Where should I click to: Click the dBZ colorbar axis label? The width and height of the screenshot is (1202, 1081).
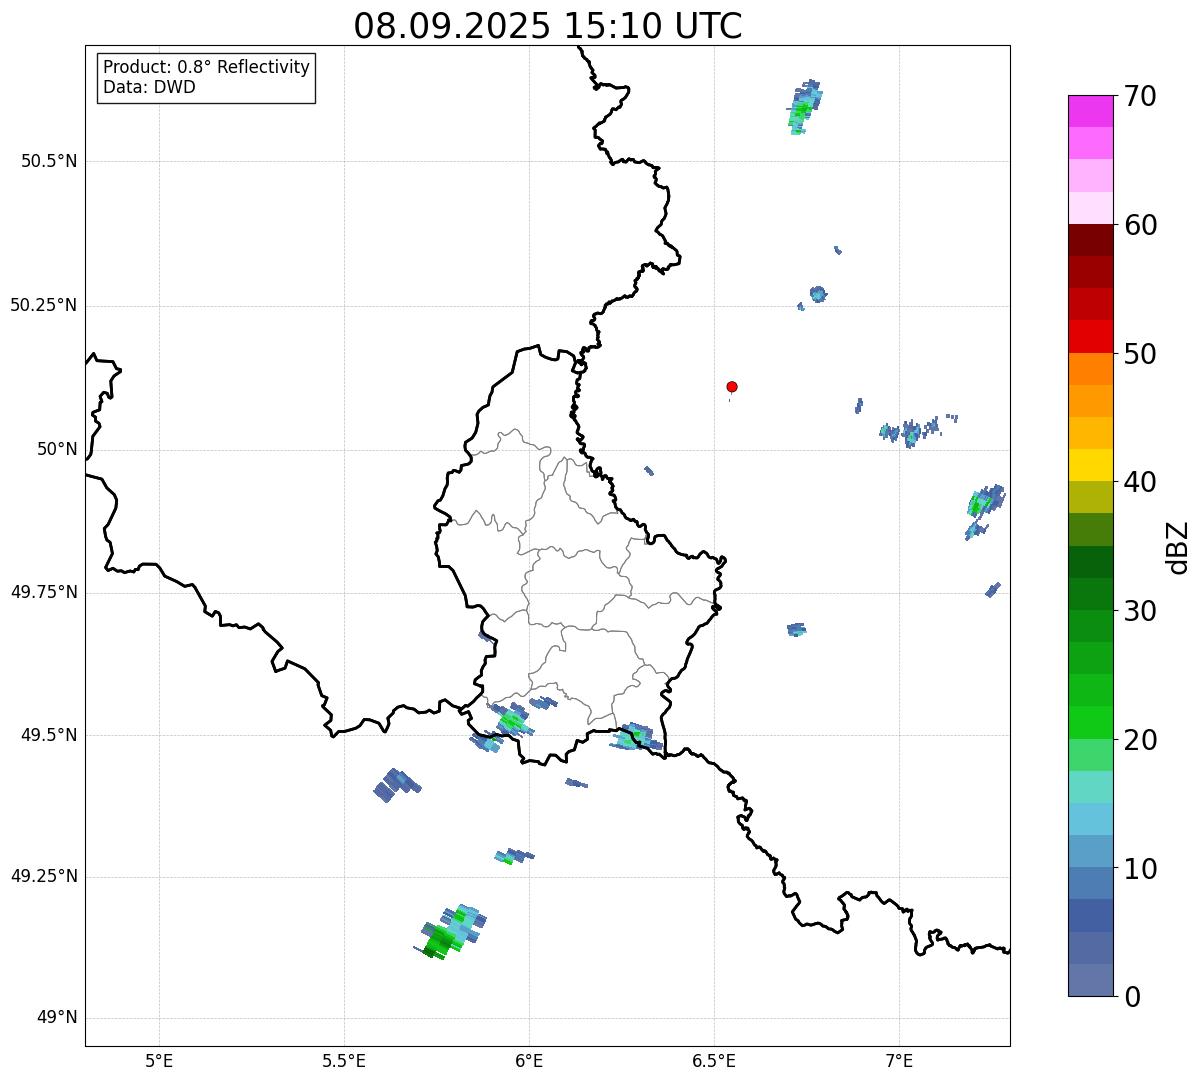1178,547
